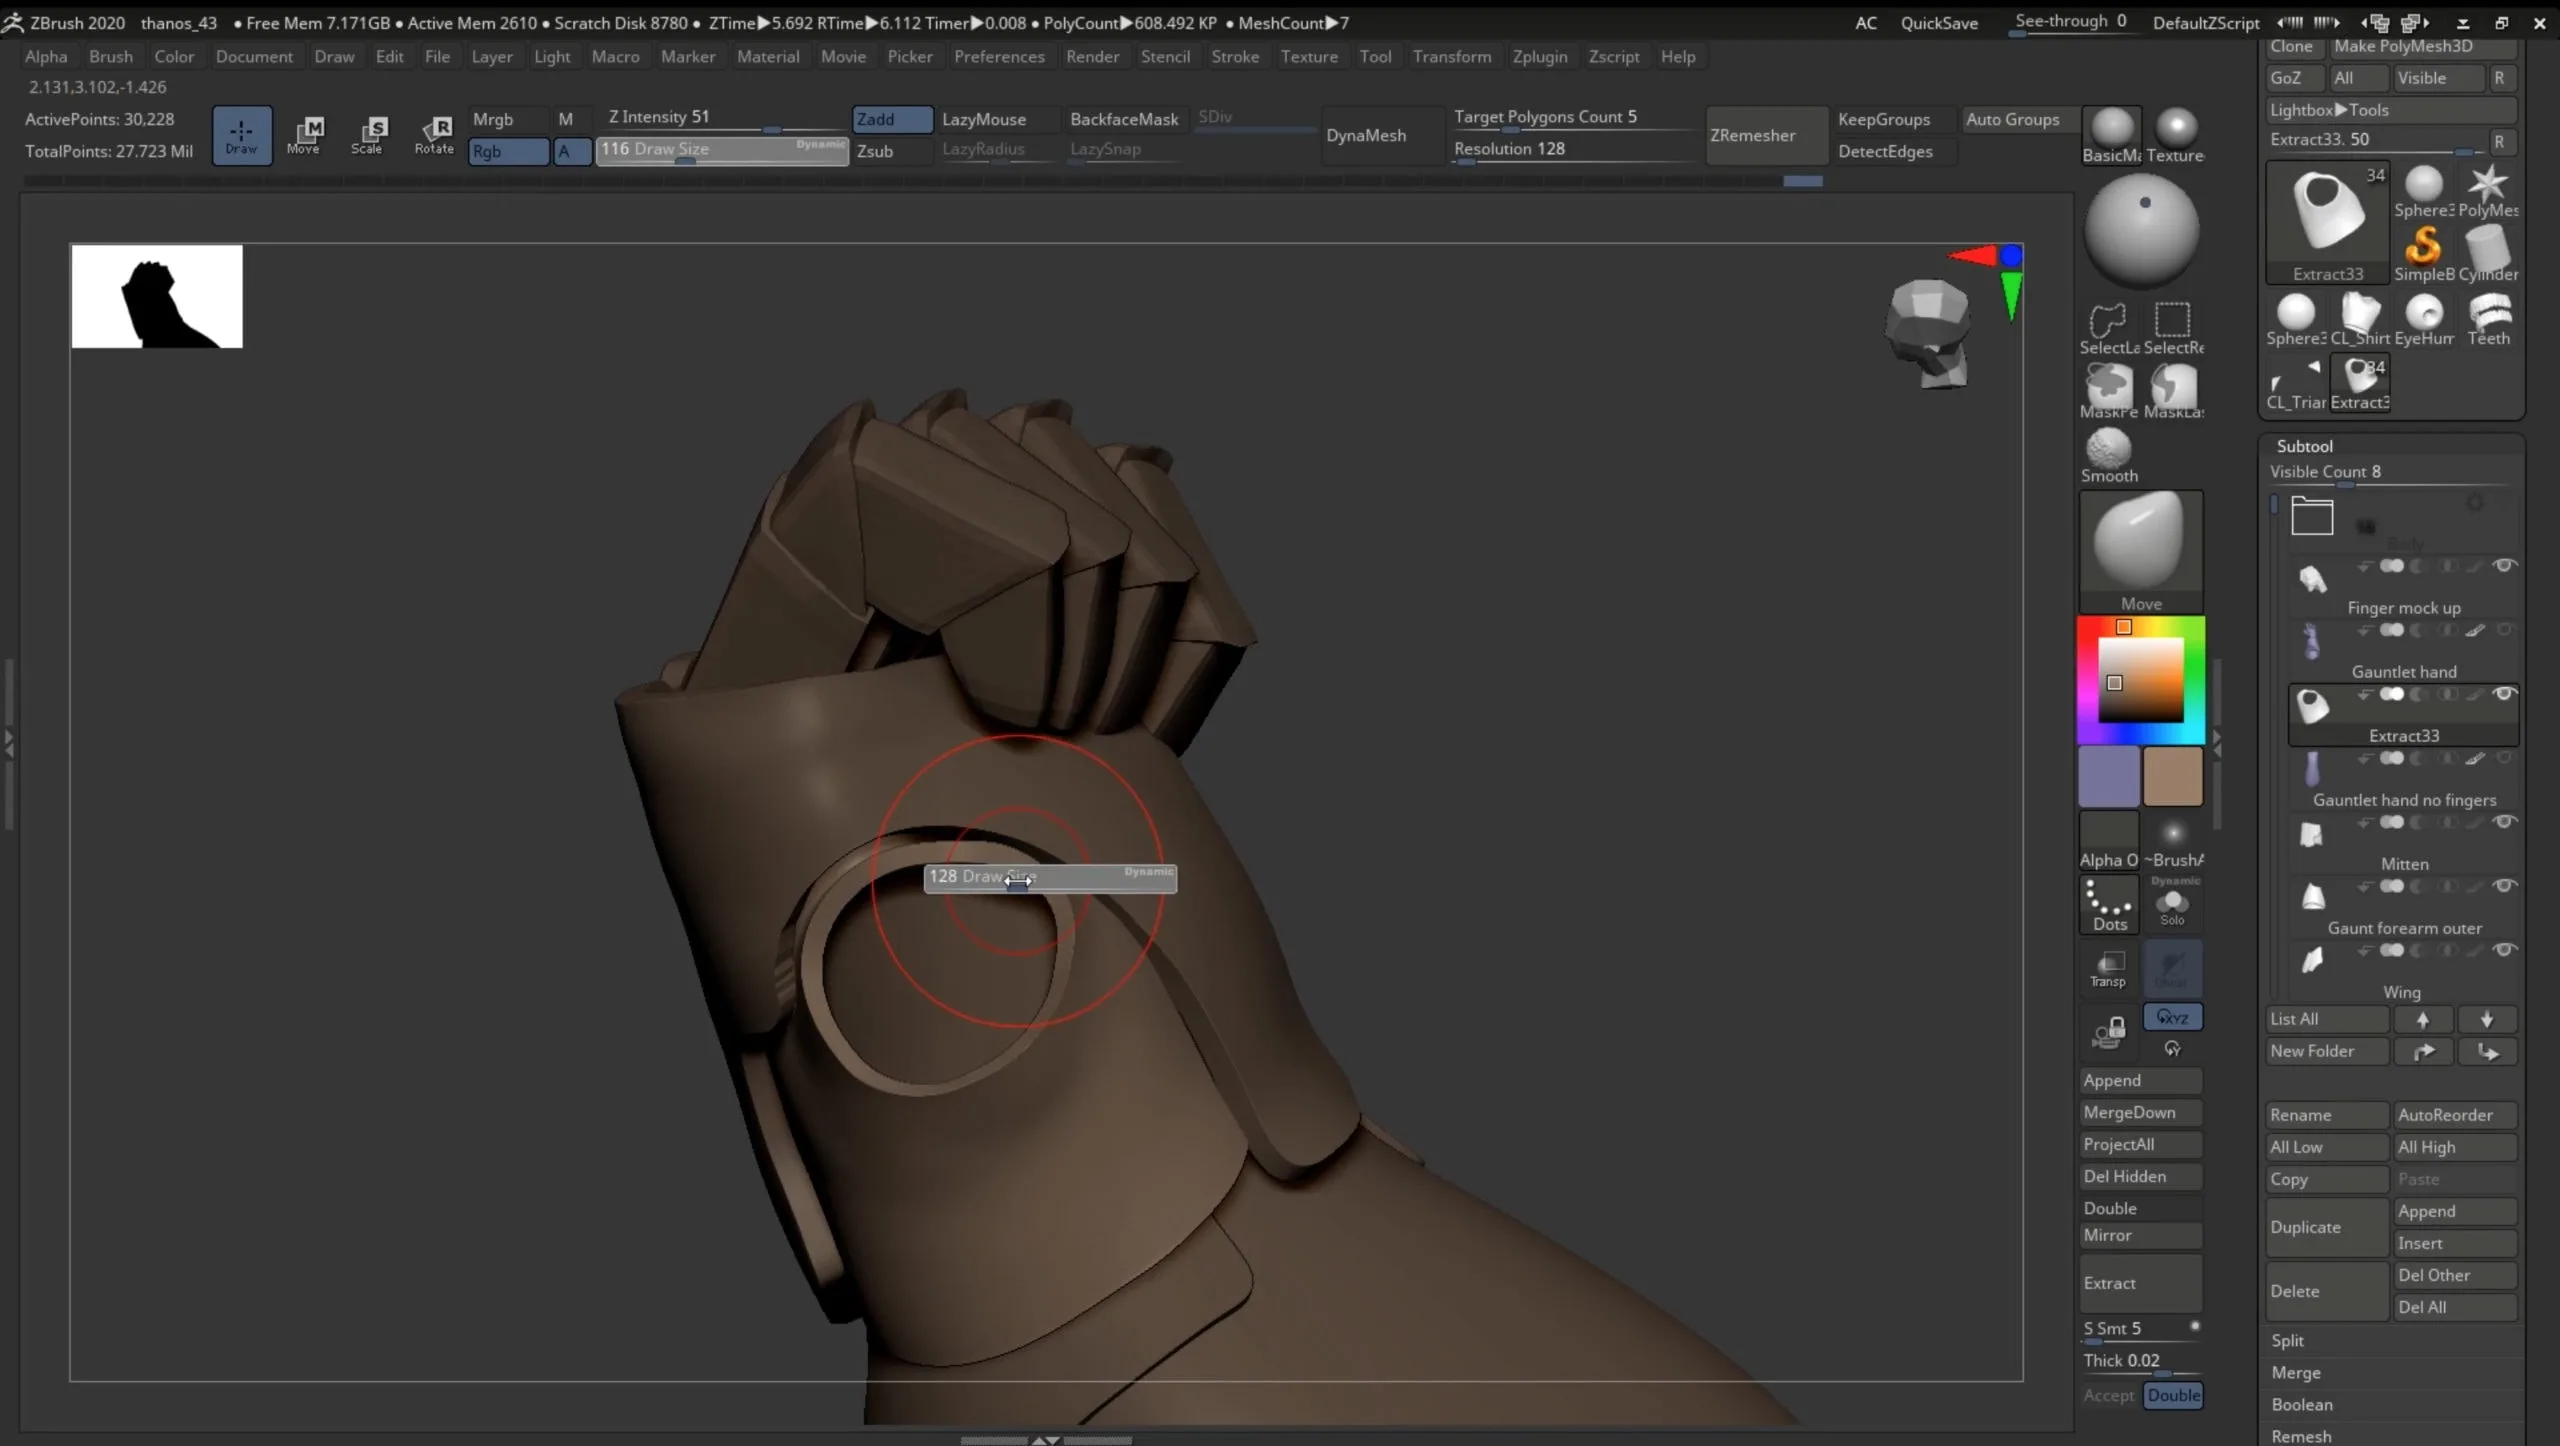The height and width of the screenshot is (1446, 2560).
Task: Toggle the Rgb channel button
Action: tap(508, 151)
